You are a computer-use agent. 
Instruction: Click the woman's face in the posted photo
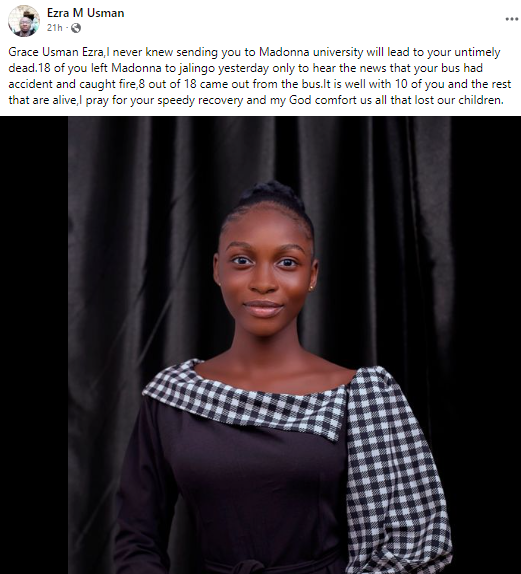(265, 275)
